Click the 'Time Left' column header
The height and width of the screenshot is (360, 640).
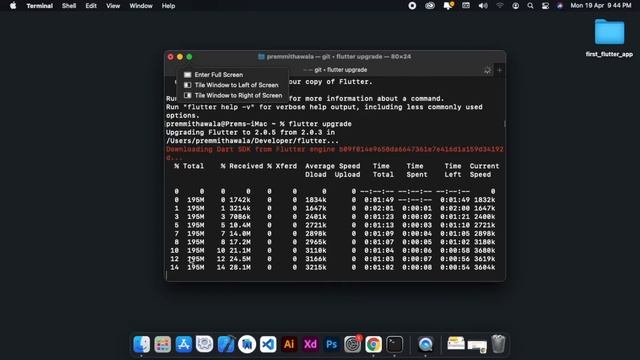[453, 170]
